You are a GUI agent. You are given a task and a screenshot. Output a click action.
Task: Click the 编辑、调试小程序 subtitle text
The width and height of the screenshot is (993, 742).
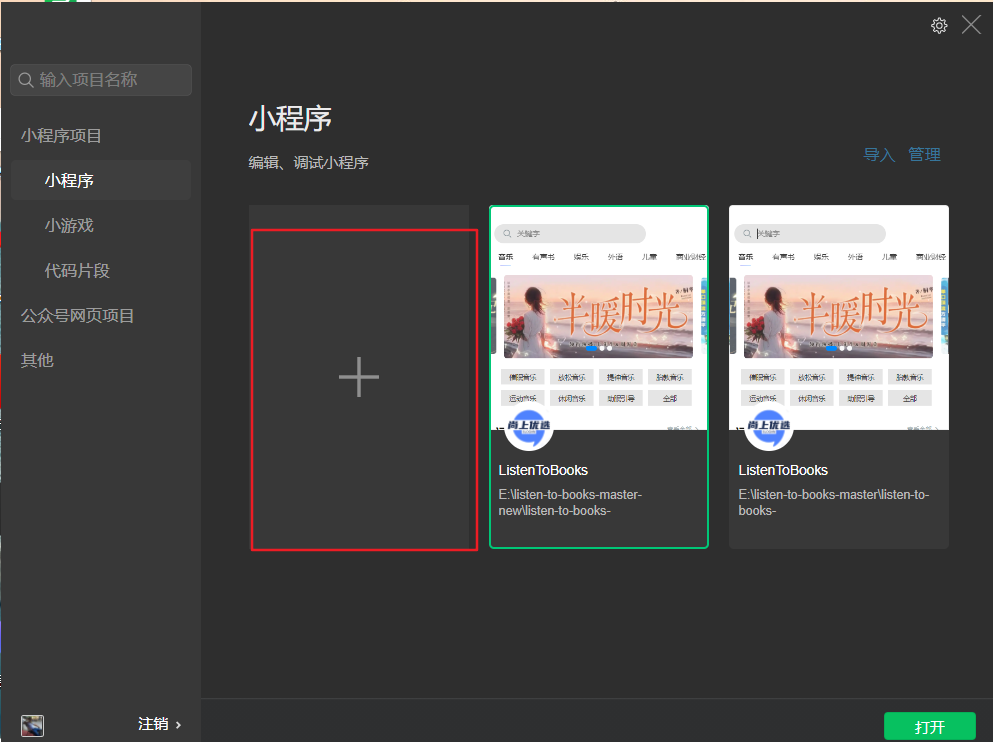(308, 163)
